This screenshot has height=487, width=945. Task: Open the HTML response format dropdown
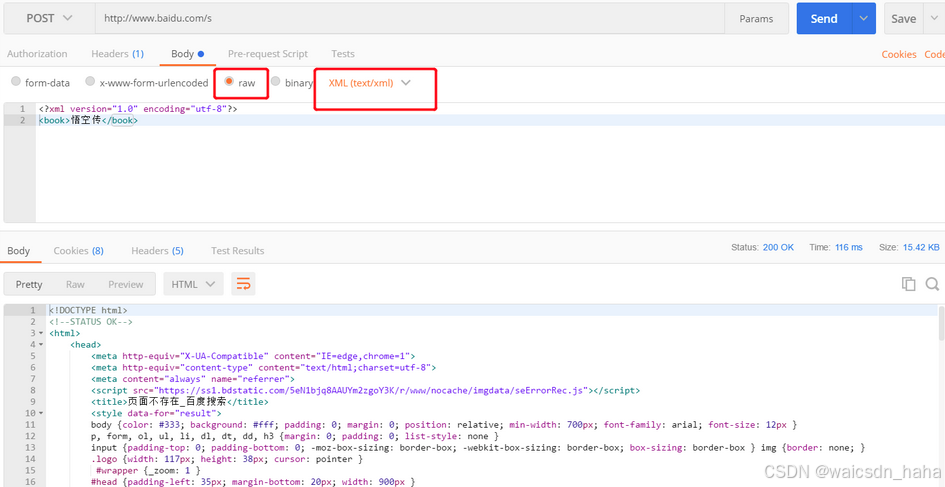(193, 284)
